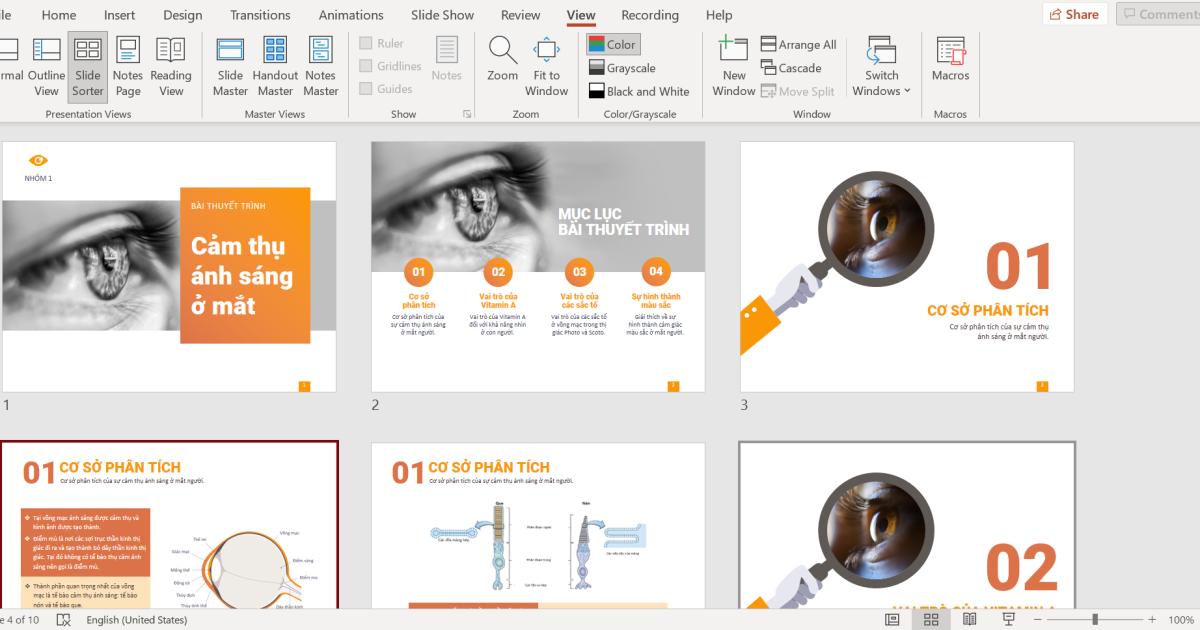Open Handout Master view

click(275, 67)
